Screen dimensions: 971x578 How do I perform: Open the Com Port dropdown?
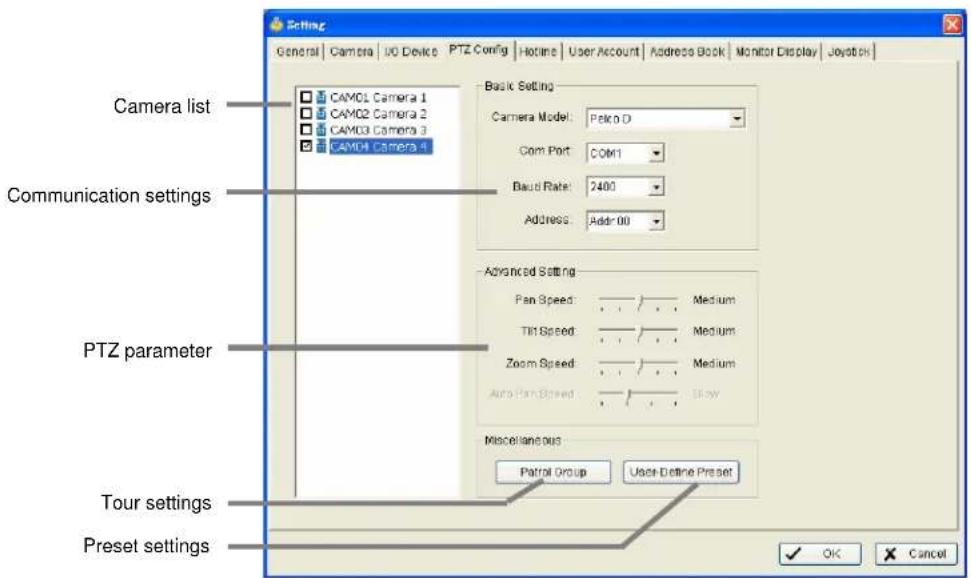coord(656,152)
